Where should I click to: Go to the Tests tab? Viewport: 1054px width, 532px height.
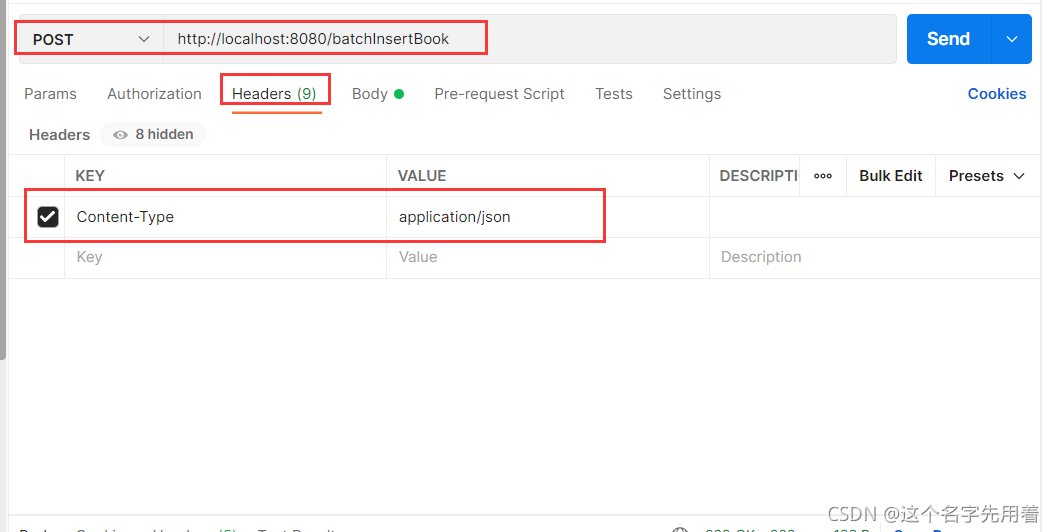click(614, 93)
